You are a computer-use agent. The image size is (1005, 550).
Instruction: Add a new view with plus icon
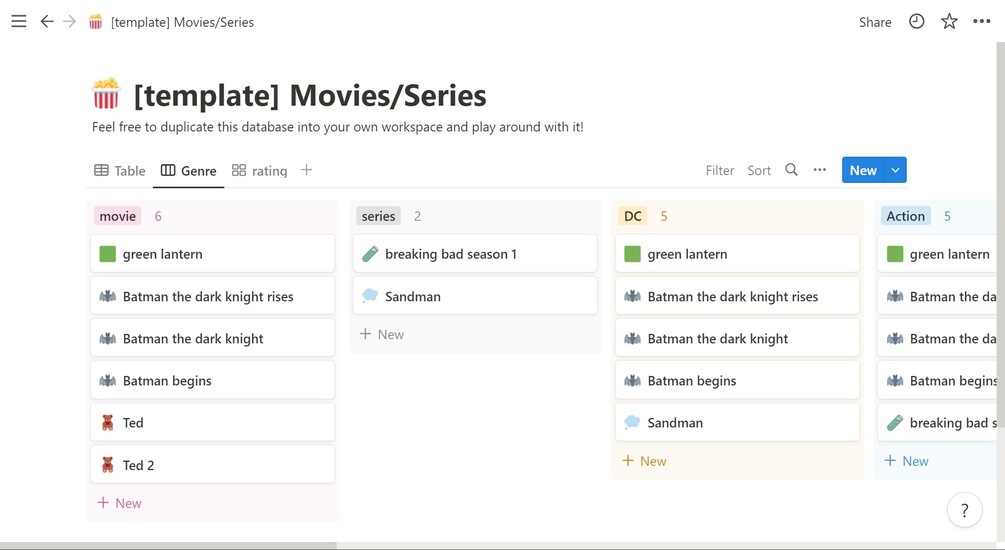307,170
